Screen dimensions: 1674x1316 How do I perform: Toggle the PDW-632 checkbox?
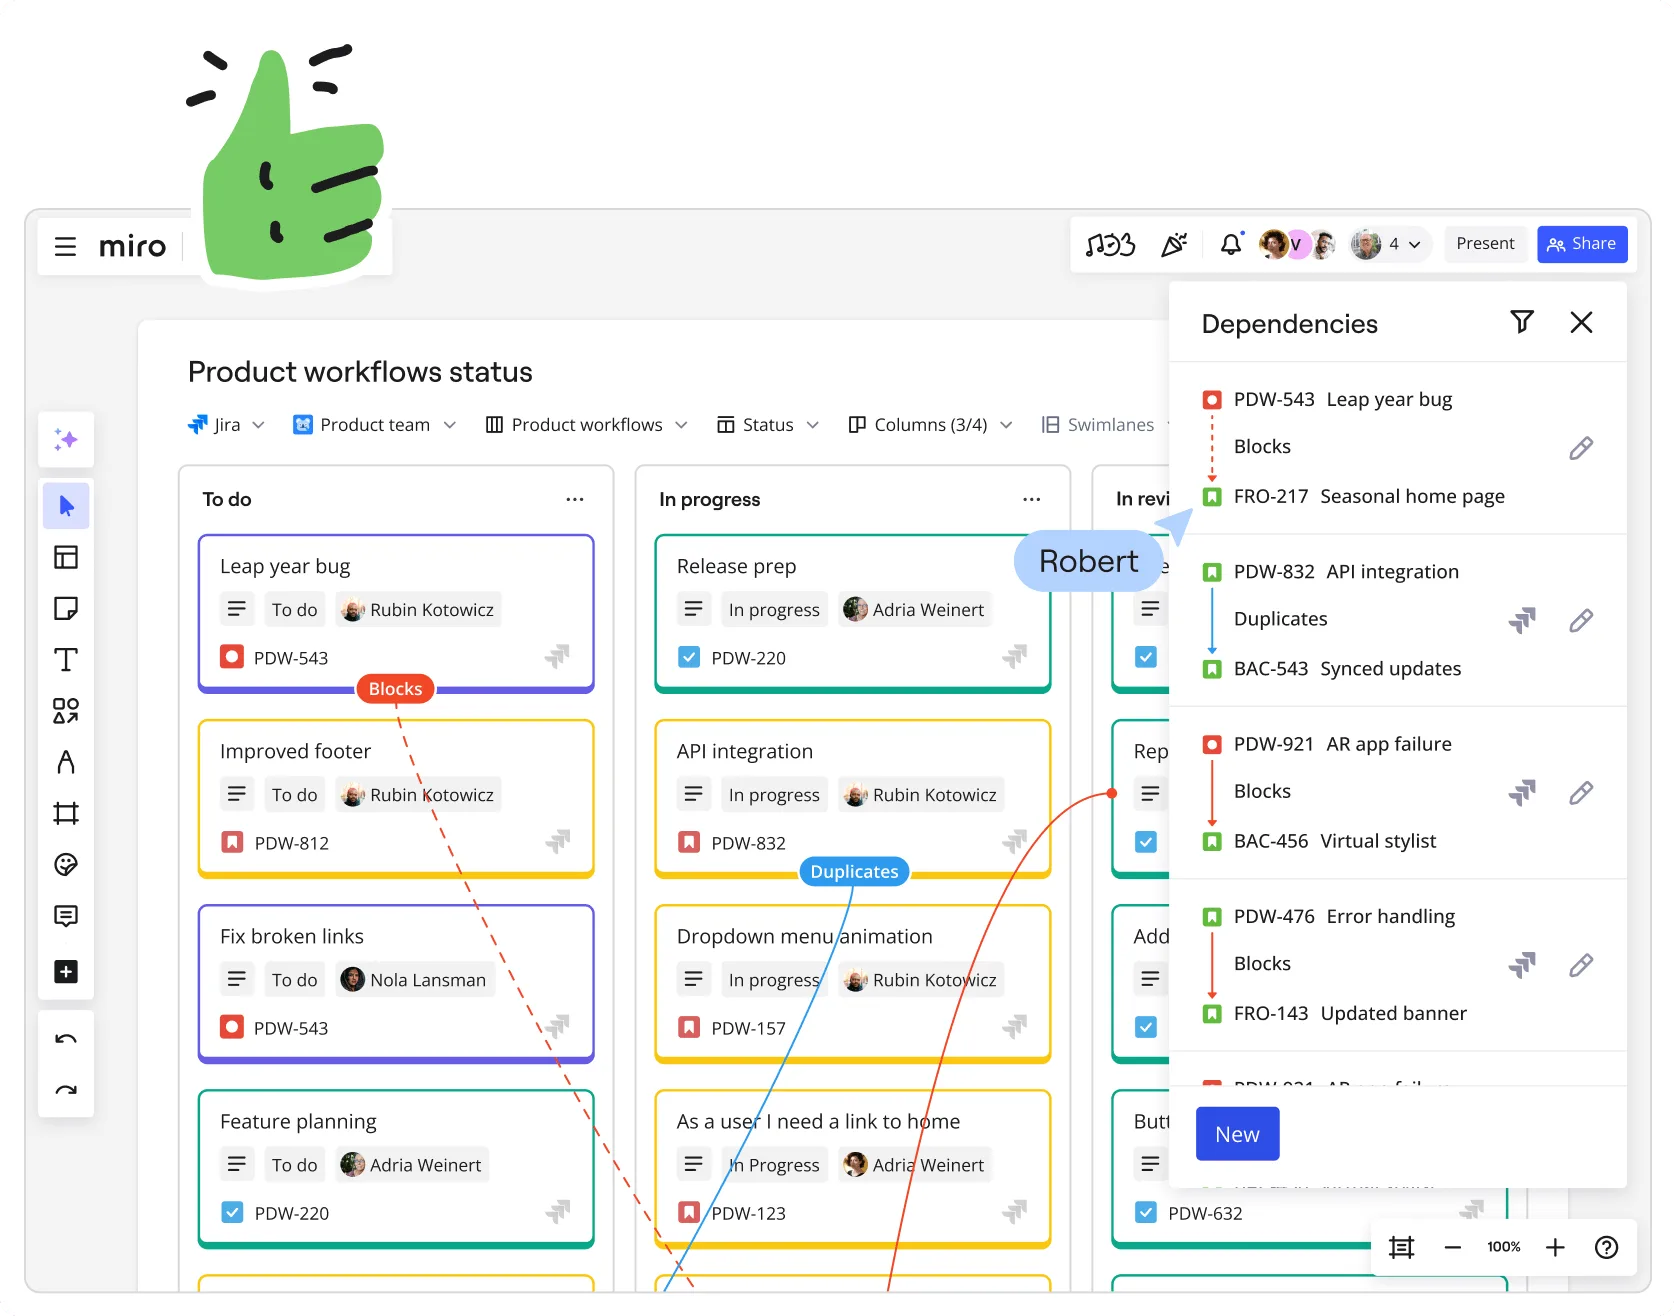coord(1146,1212)
